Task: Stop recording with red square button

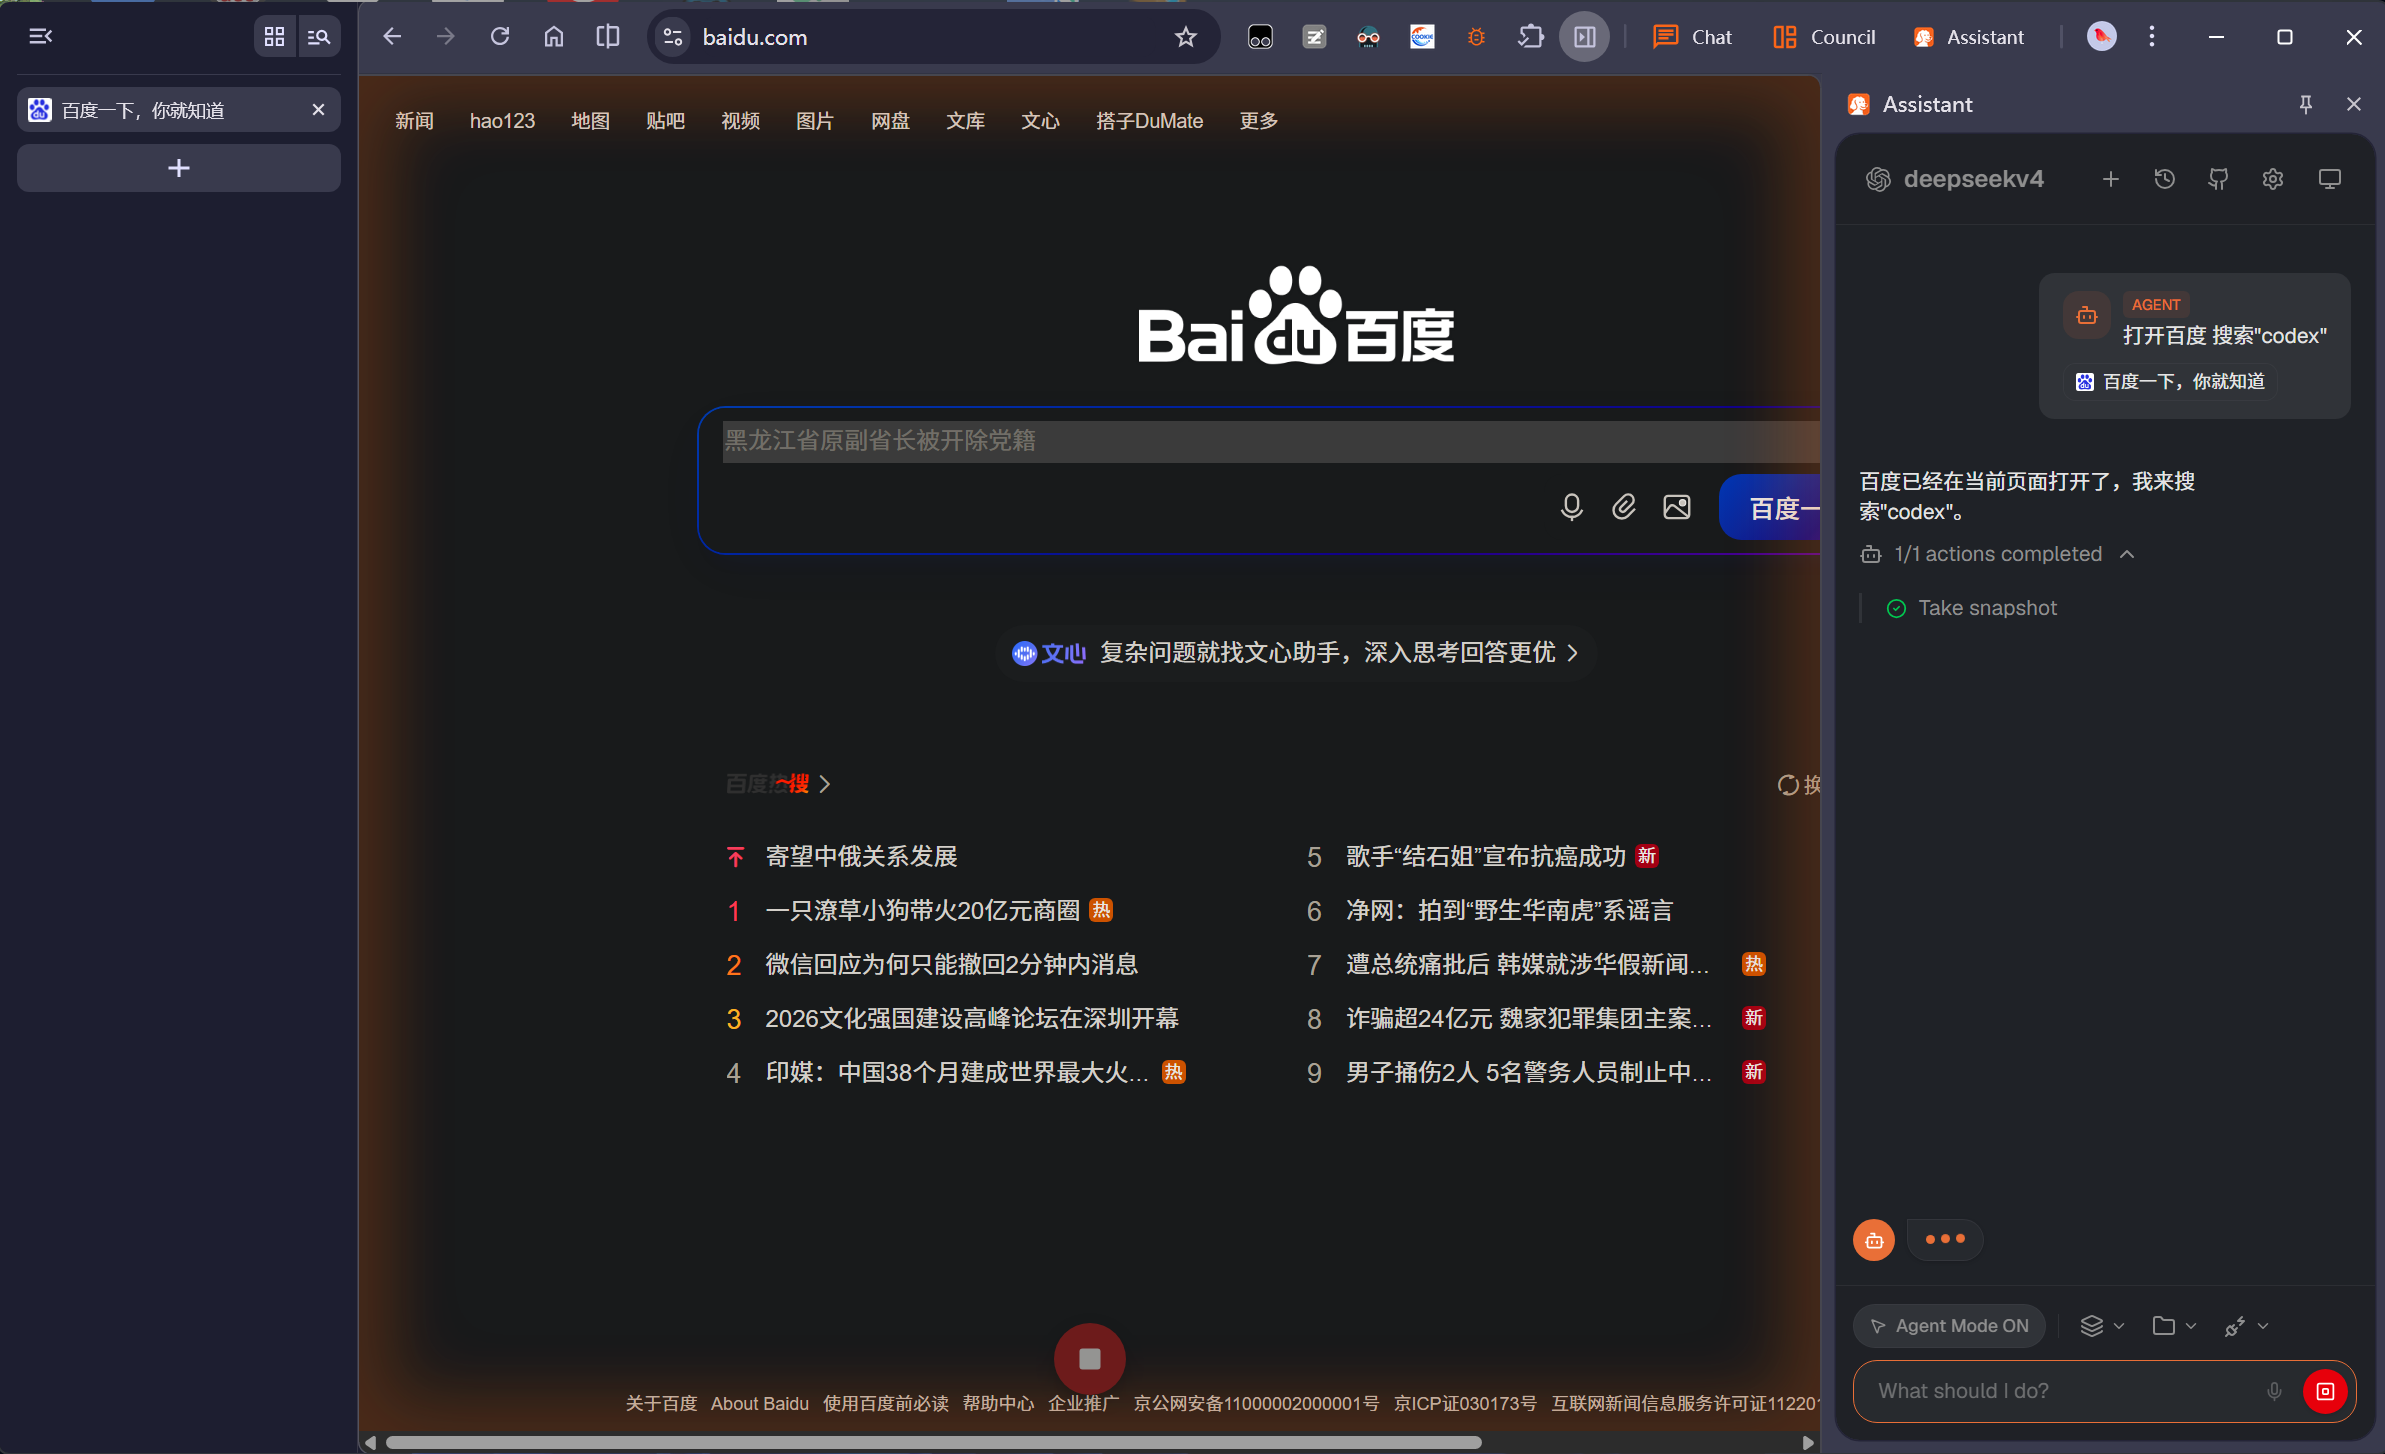Action: 1090,1359
